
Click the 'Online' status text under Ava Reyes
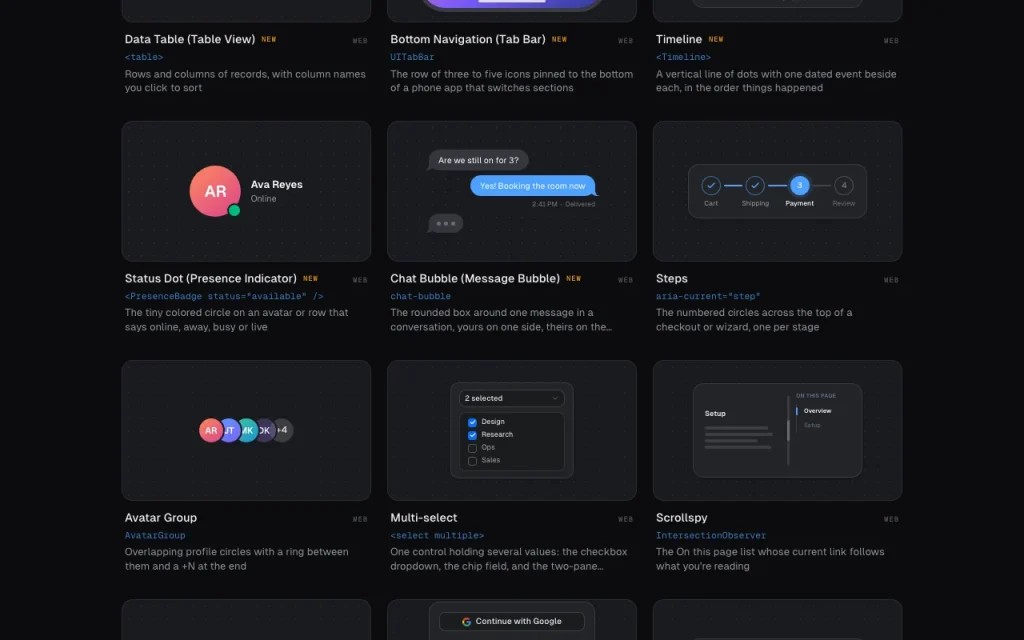263,199
